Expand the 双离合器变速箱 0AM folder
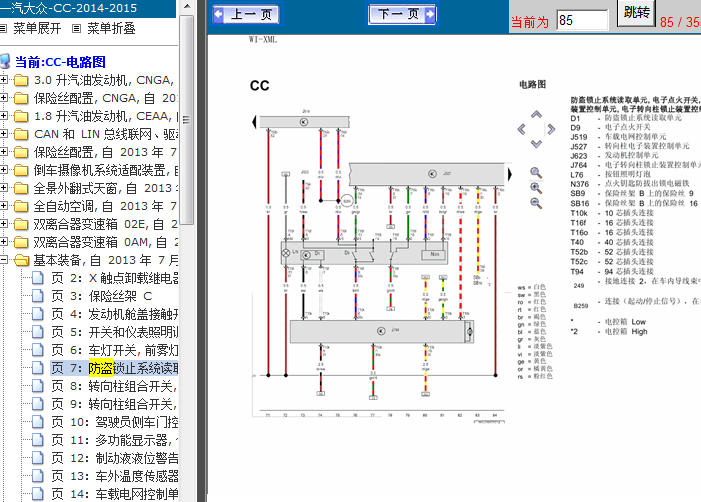Screen dimensions: 701x502 pyautogui.click(x=4, y=242)
